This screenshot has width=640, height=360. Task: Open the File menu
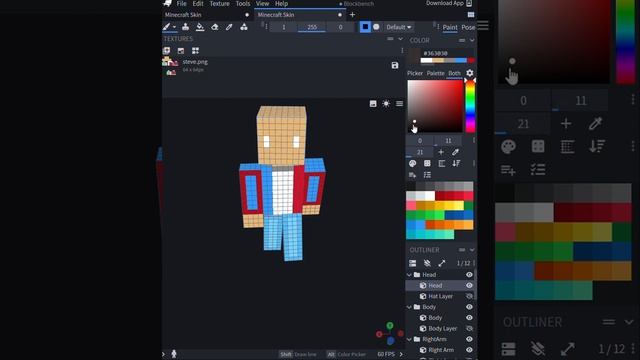pyautogui.click(x=182, y=4)
